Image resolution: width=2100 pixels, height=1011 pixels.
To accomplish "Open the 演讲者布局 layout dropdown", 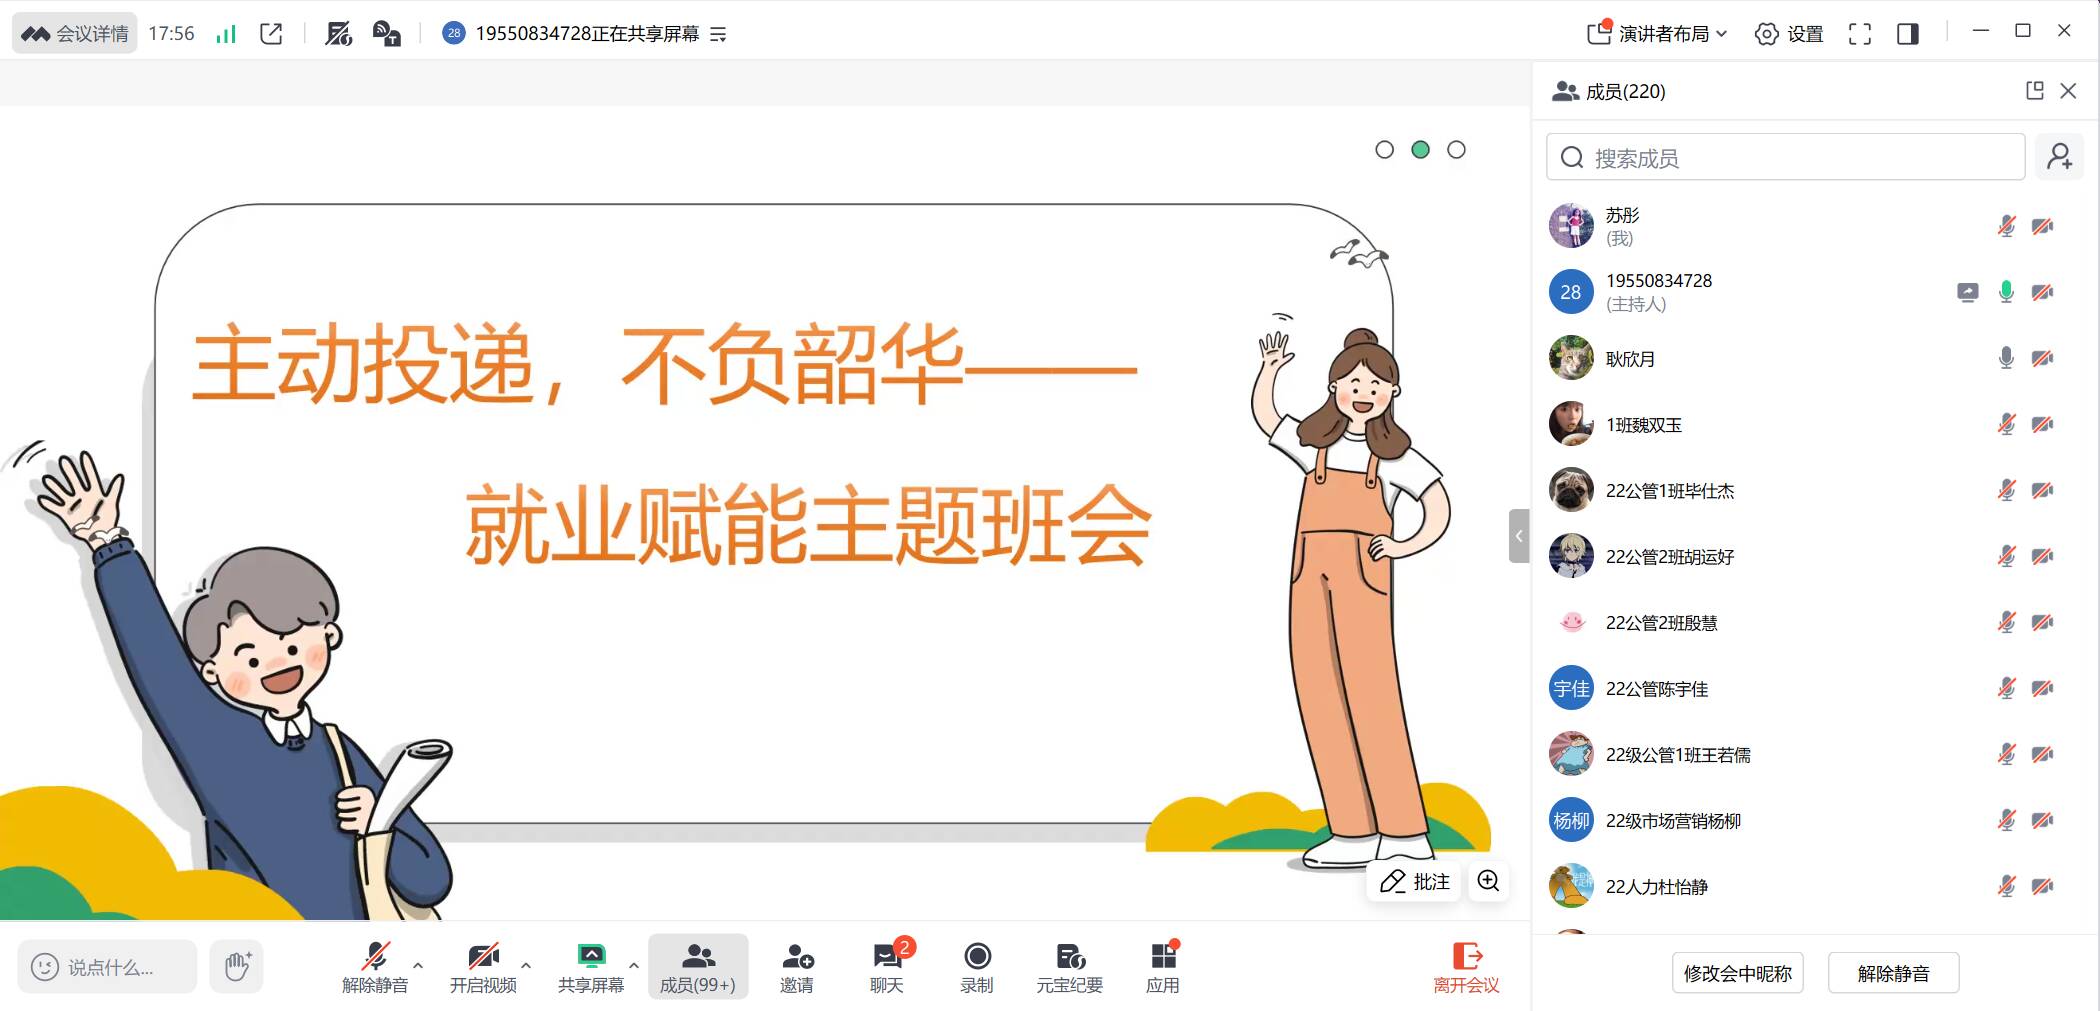I will point(1657,34).
